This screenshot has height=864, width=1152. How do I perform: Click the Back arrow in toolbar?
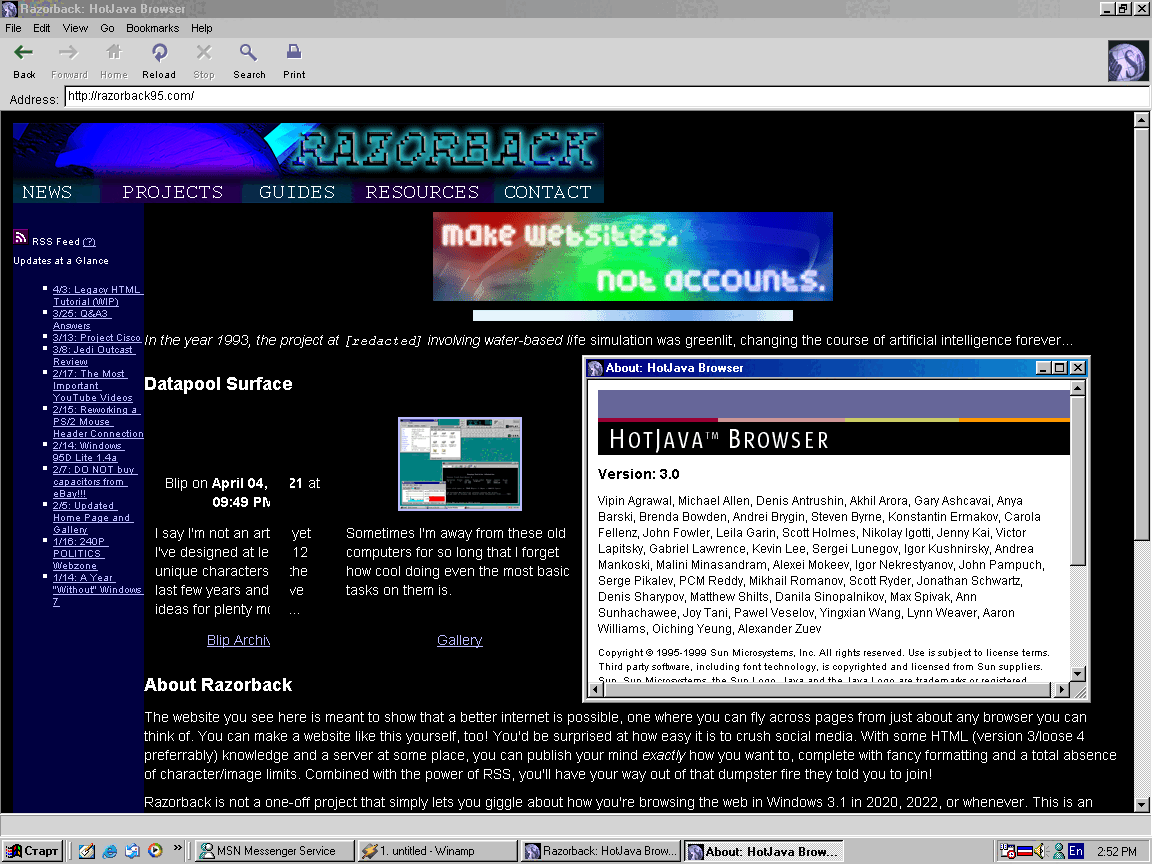[24, 53]
